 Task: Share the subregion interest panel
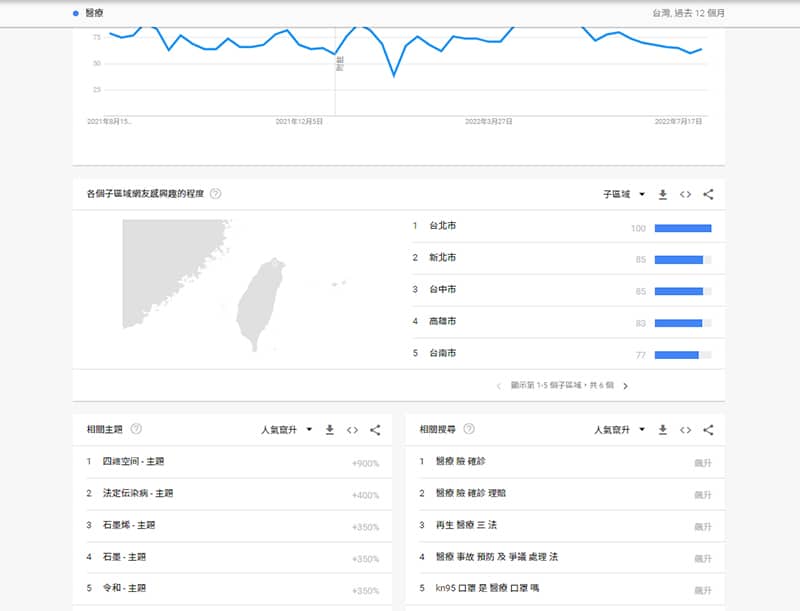(x=708, y=195)
